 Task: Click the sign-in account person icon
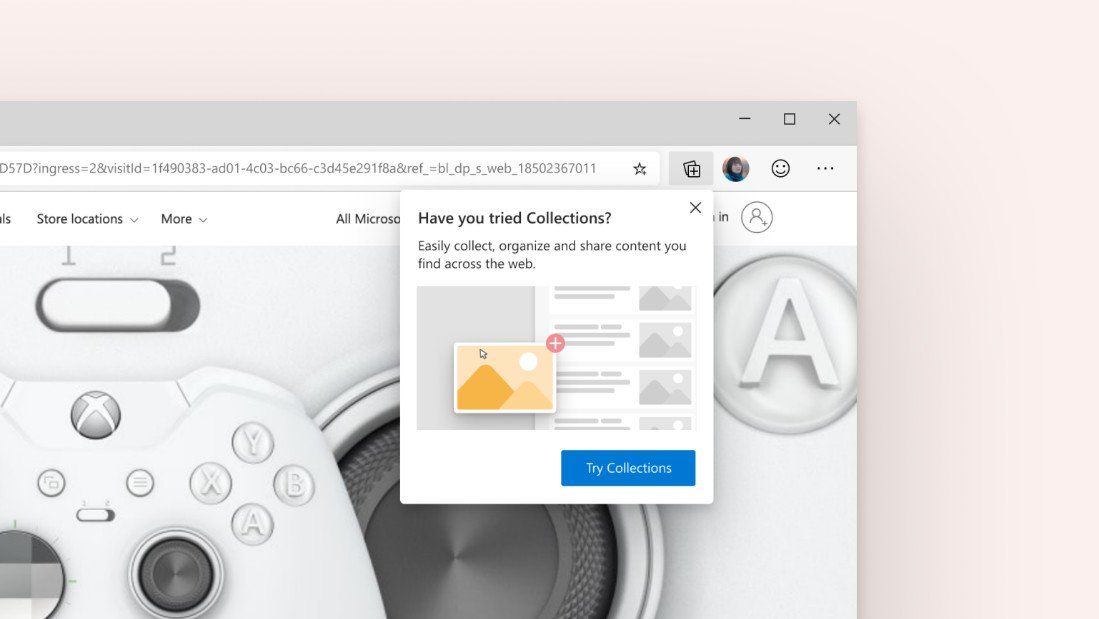[757, 217]
